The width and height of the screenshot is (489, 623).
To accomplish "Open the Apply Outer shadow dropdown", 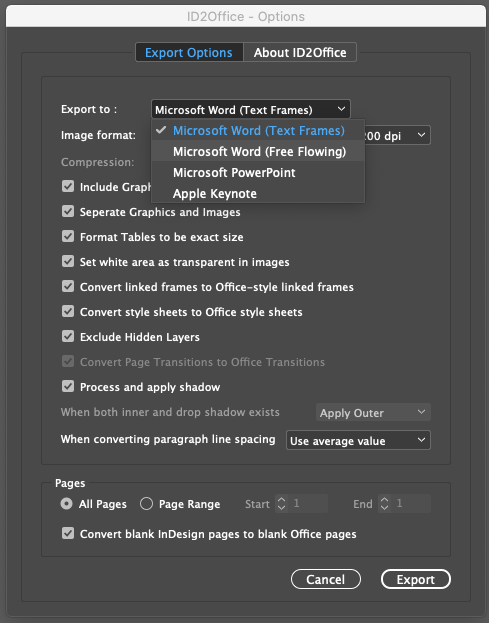I will pyautogui.click(x=373, y=412).
